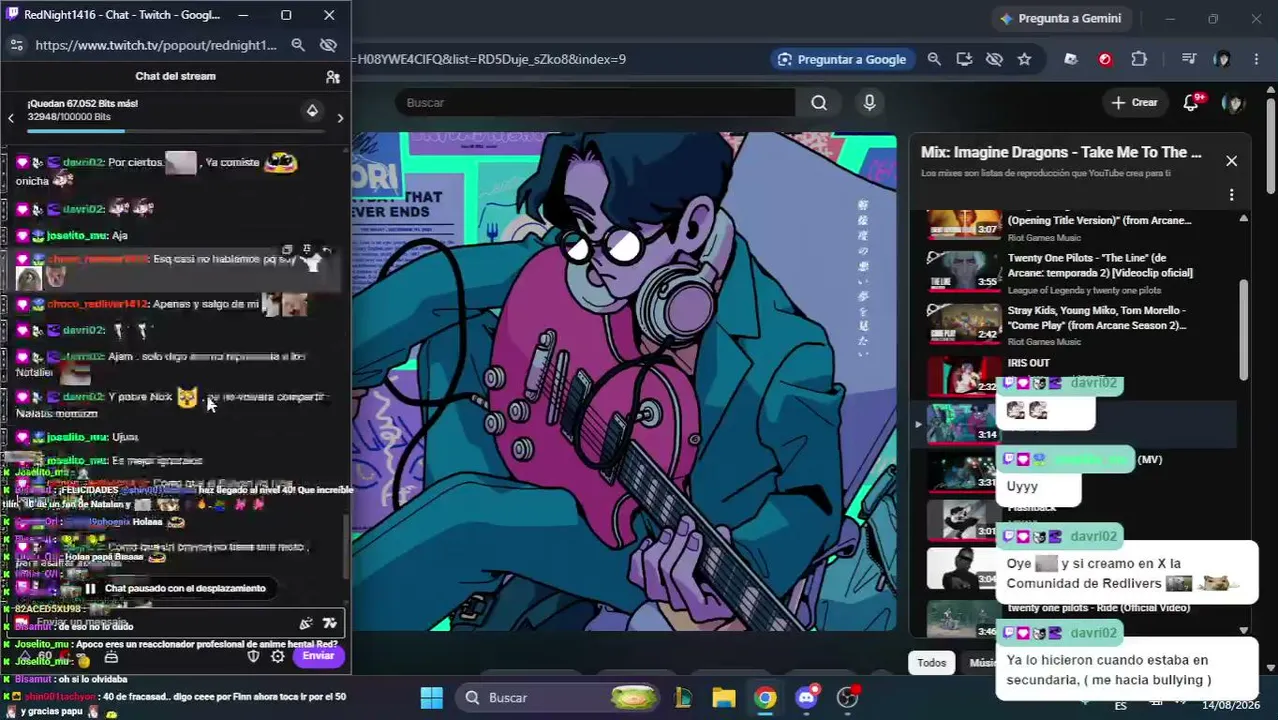Viewport: 1278px width, 720px height.
Task: Select the Música filter chip
Action: click(981, 662)
